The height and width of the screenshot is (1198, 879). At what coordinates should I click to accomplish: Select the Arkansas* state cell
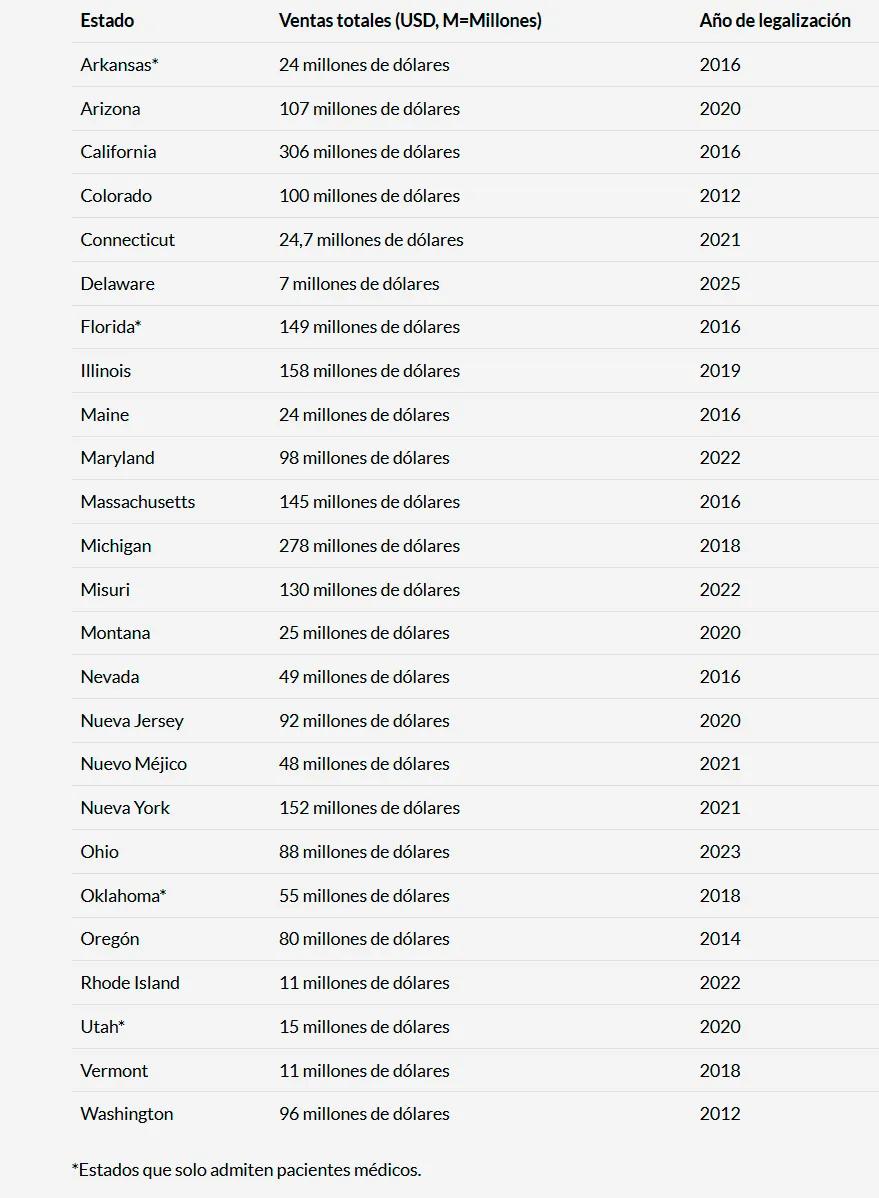point(119,65)
